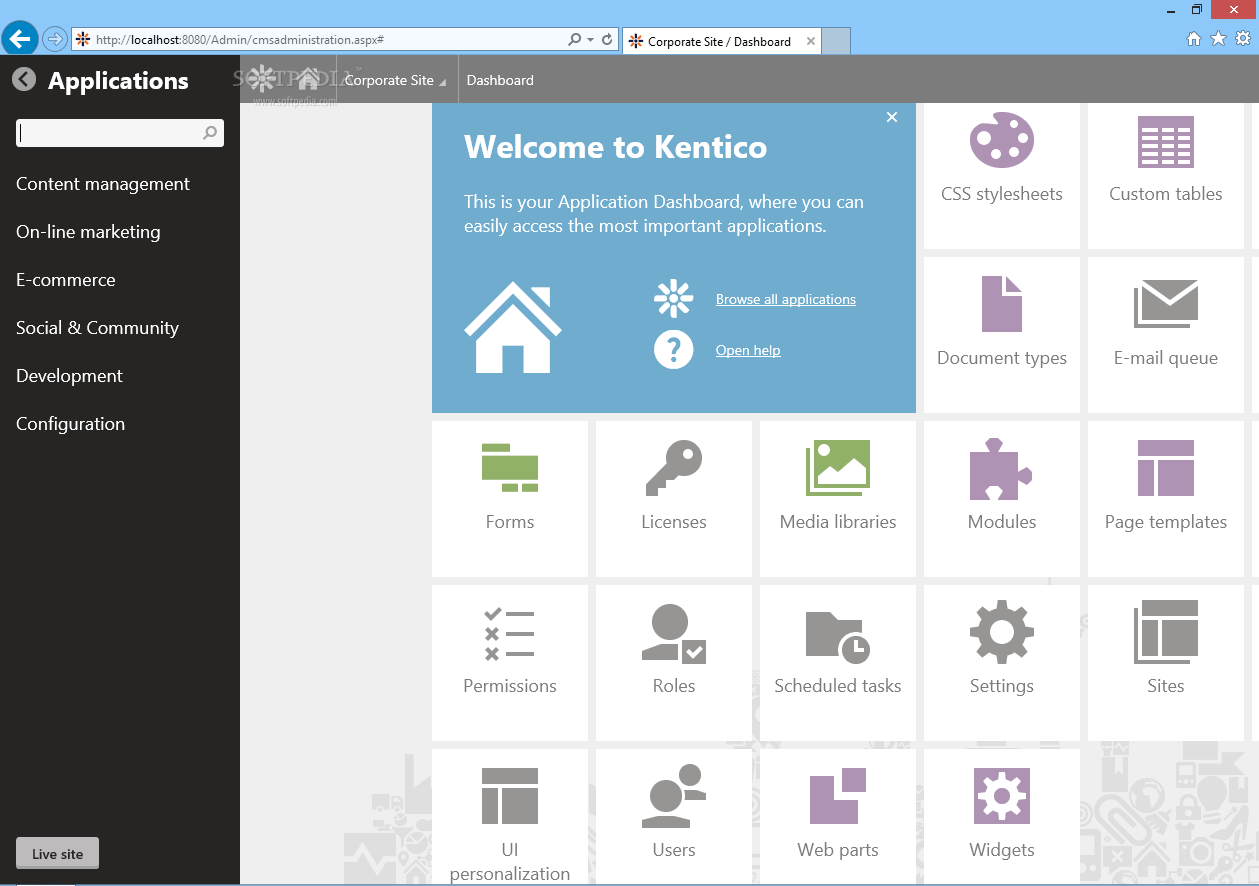Click the large house icon in welcome panel
Viewport: 1259px width, 886px height.
pos(513,327)
